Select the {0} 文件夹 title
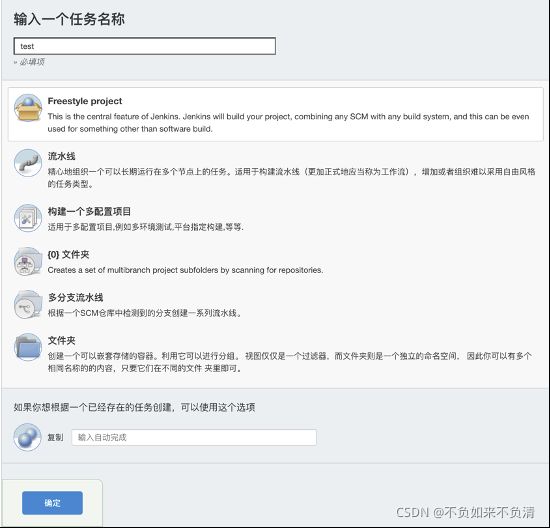 tap(68, 255)
